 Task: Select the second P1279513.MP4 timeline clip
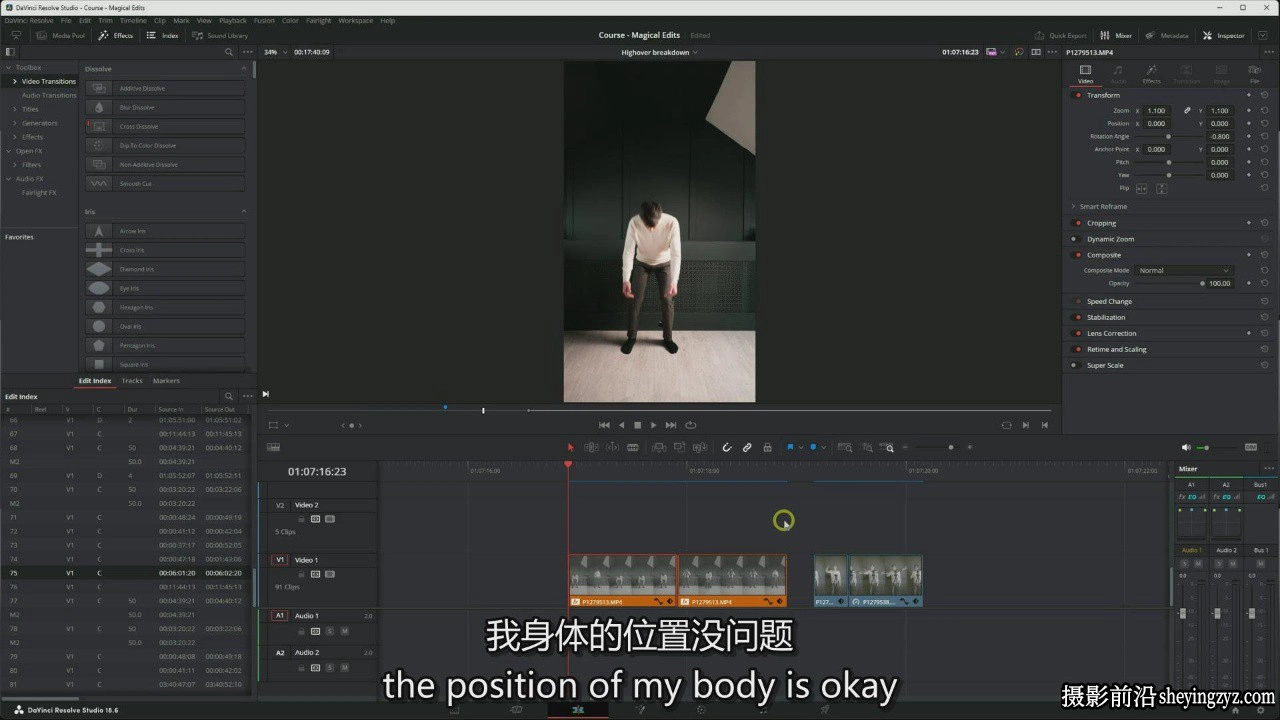coord(732,581)
